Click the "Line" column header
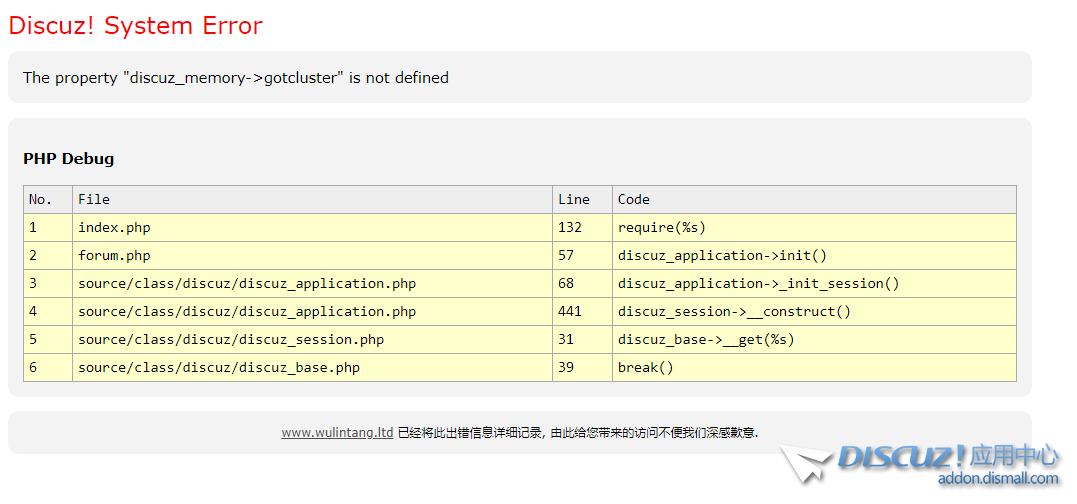This screenshot has height=504, width=1077. pos(574,199)
